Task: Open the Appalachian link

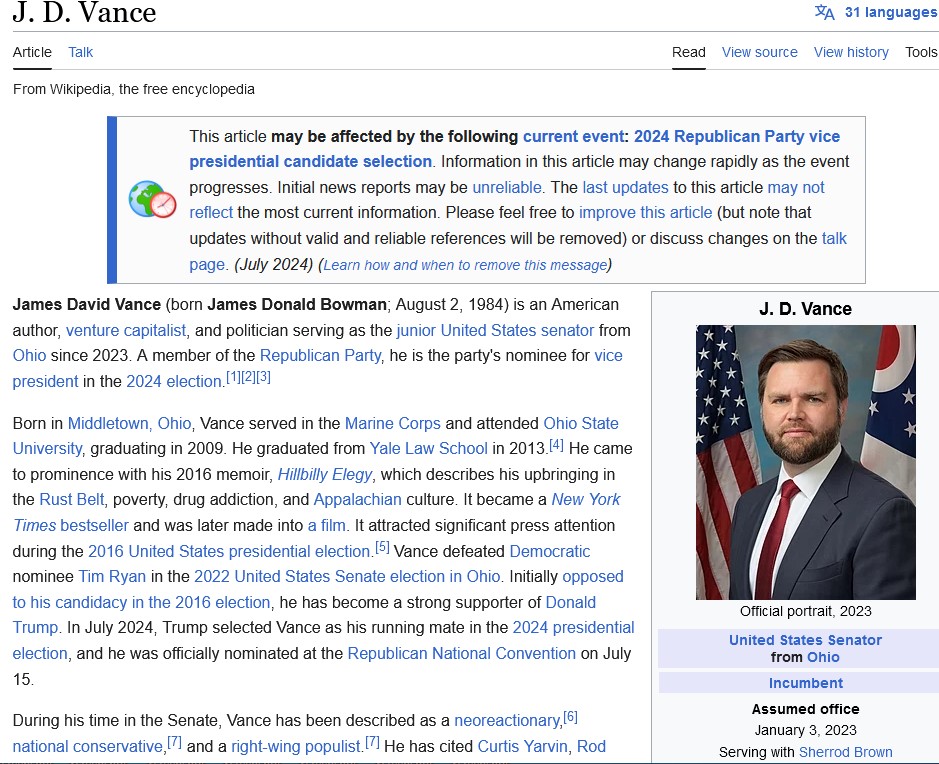Action: pyautogui.click(x=358, y=499)
